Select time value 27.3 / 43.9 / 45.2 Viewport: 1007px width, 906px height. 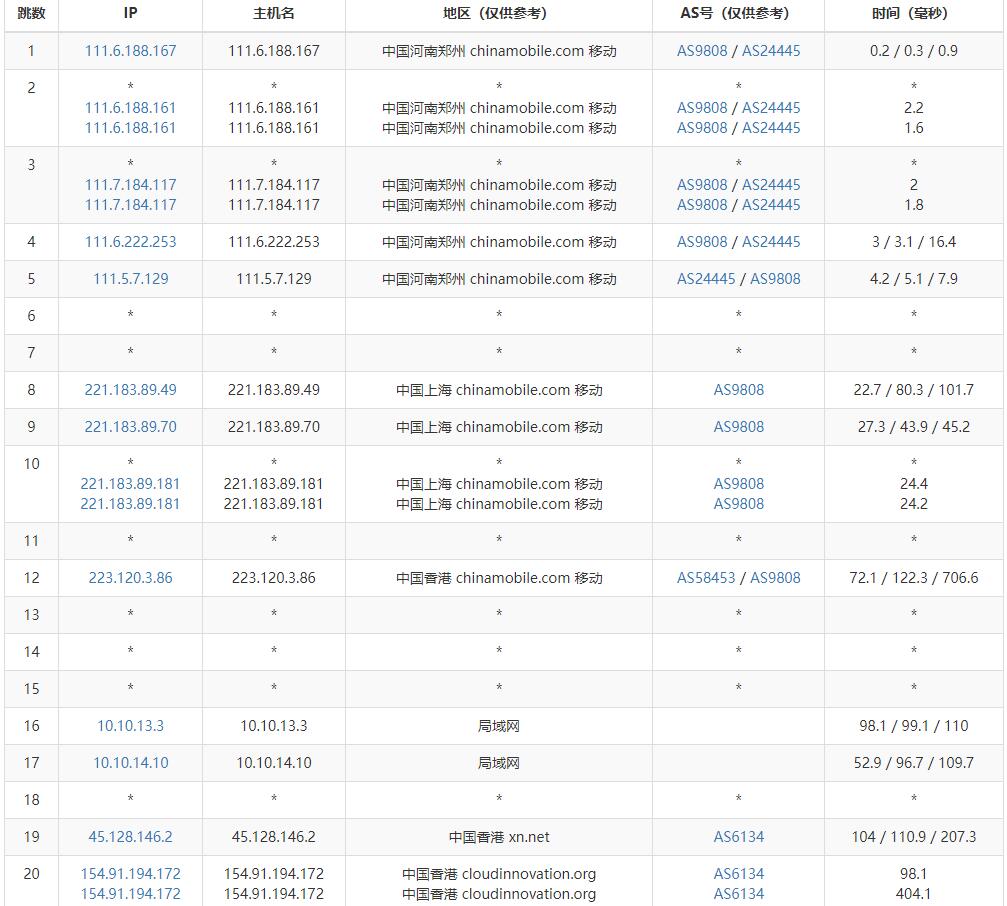click(x=914, y=427)
